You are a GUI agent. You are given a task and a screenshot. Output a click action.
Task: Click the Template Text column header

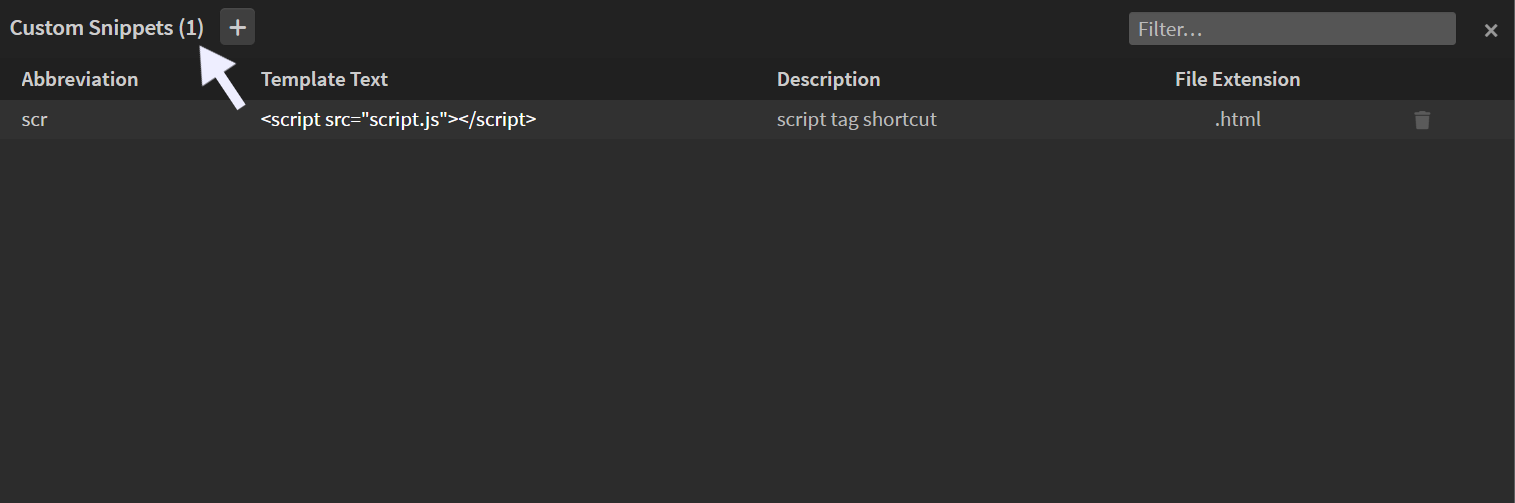click(324, 79)
